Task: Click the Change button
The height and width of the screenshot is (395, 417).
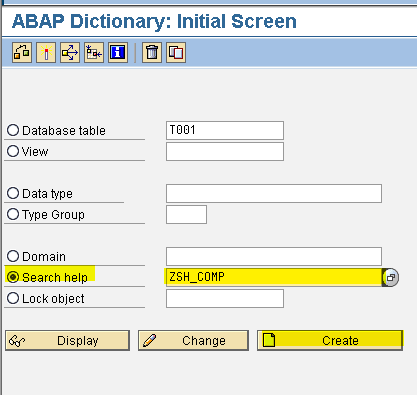Action: pyautogui.click(x=193, y=340)
